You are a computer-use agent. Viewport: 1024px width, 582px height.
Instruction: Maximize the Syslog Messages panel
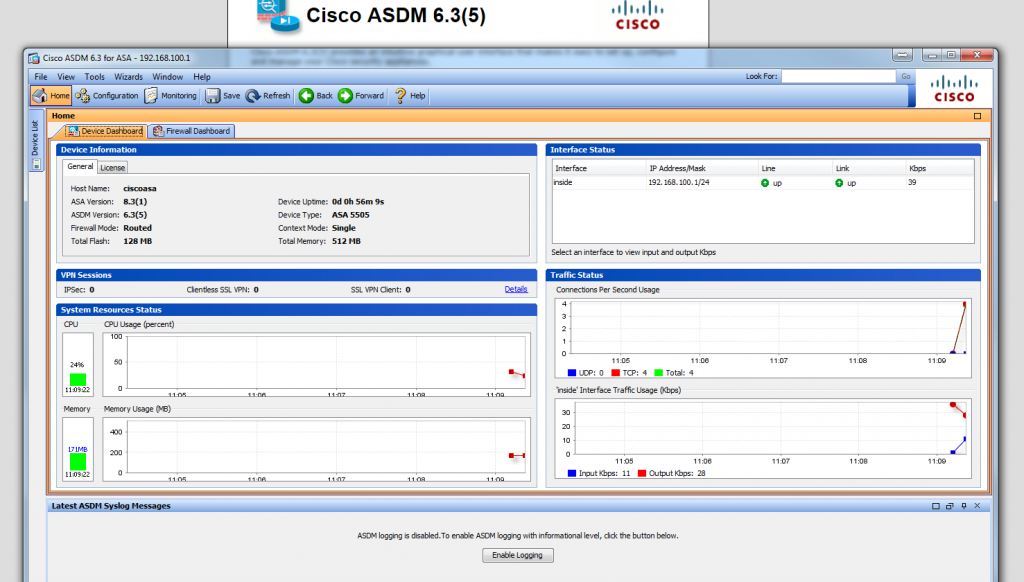pos(935,506)
